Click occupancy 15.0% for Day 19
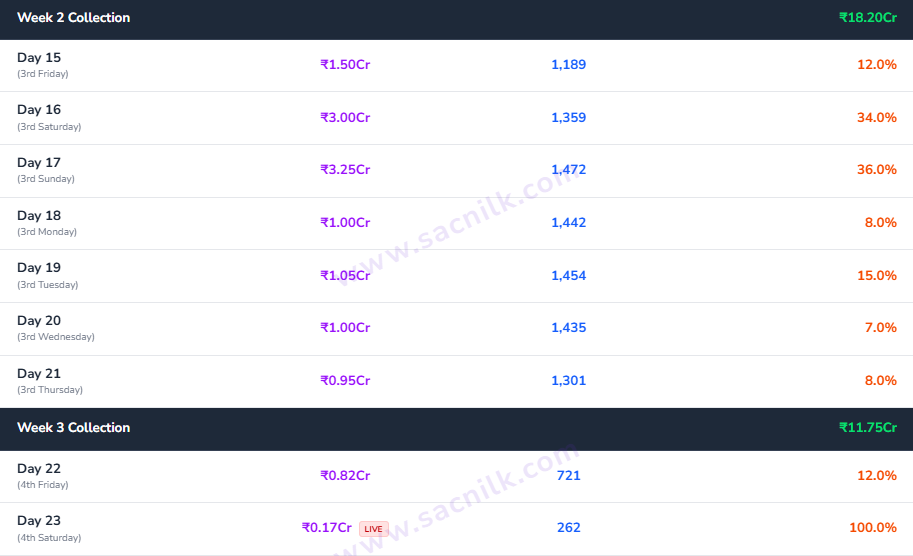Image resolution: width=913 pixels, height=556 pixels. (x=876, y=275)
